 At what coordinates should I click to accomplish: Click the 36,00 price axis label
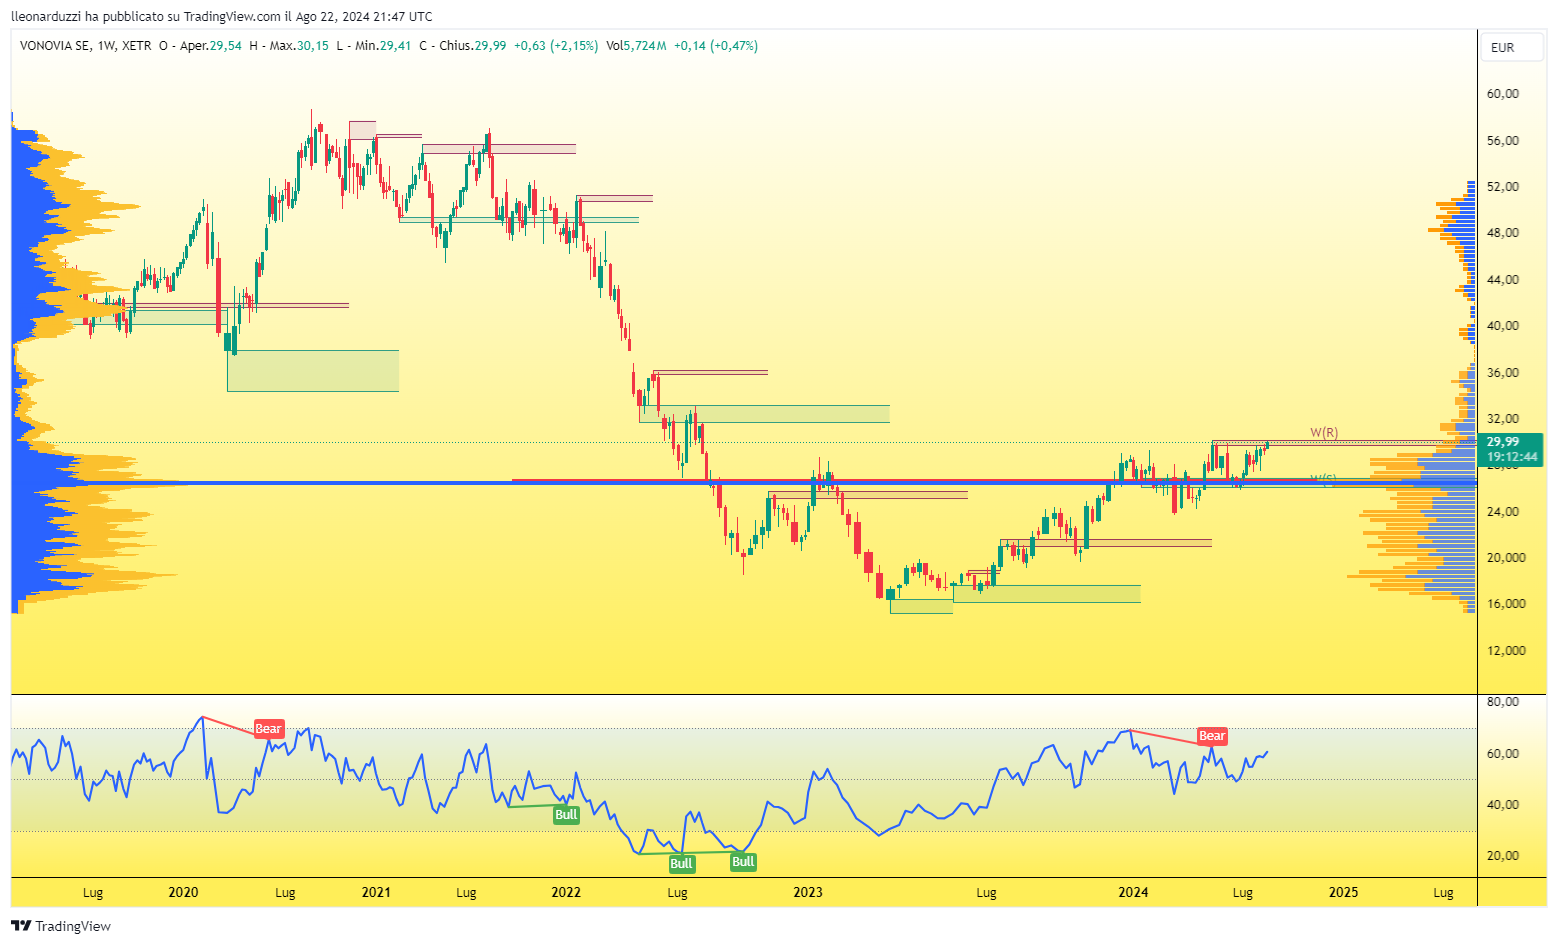point(1503,372)
